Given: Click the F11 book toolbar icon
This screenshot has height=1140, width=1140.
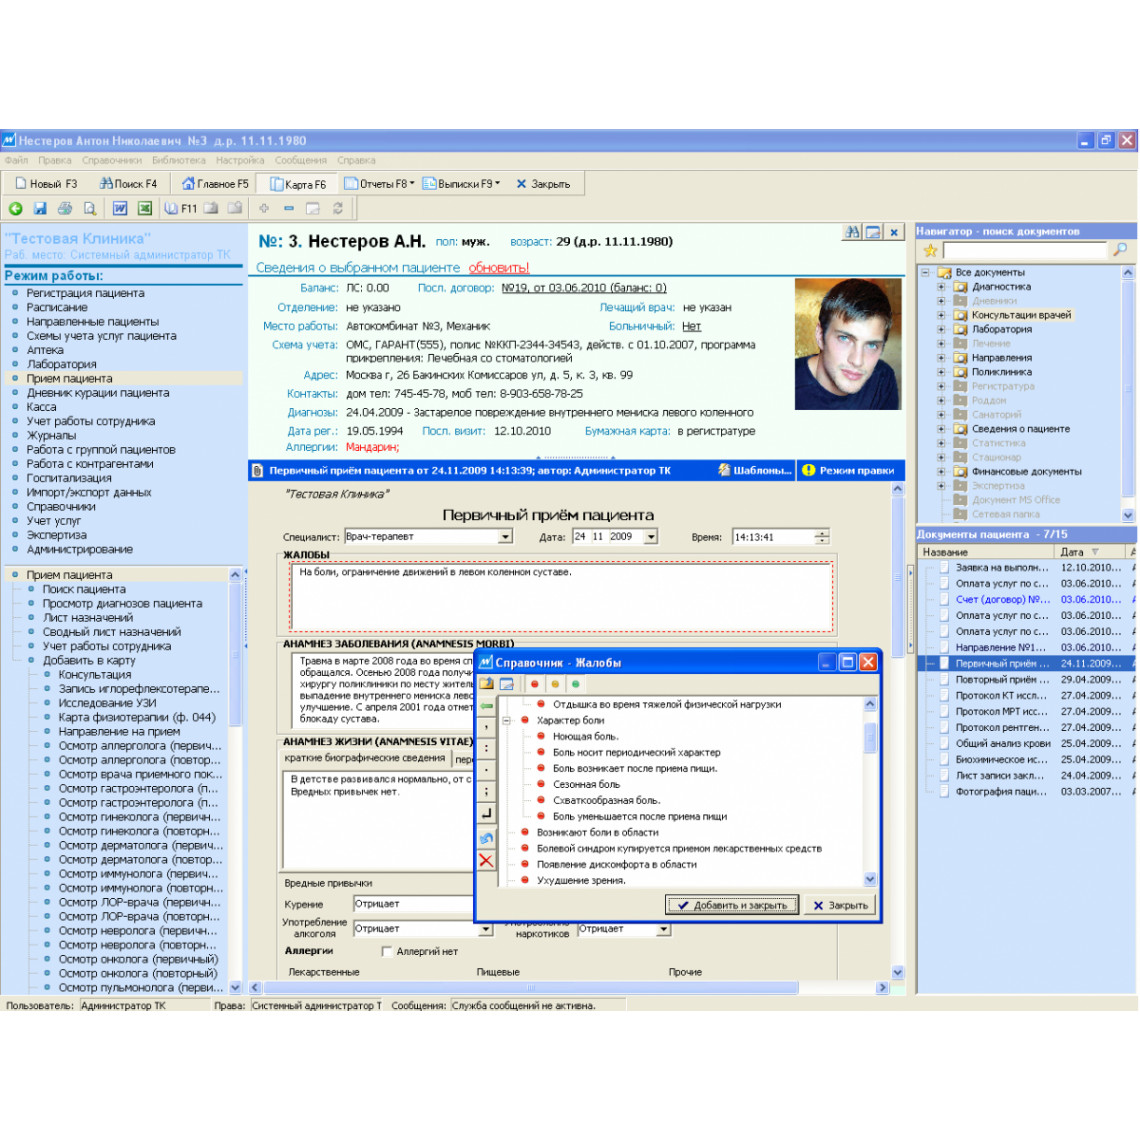Looking at the screenshot, I should [x=180, y=209].
